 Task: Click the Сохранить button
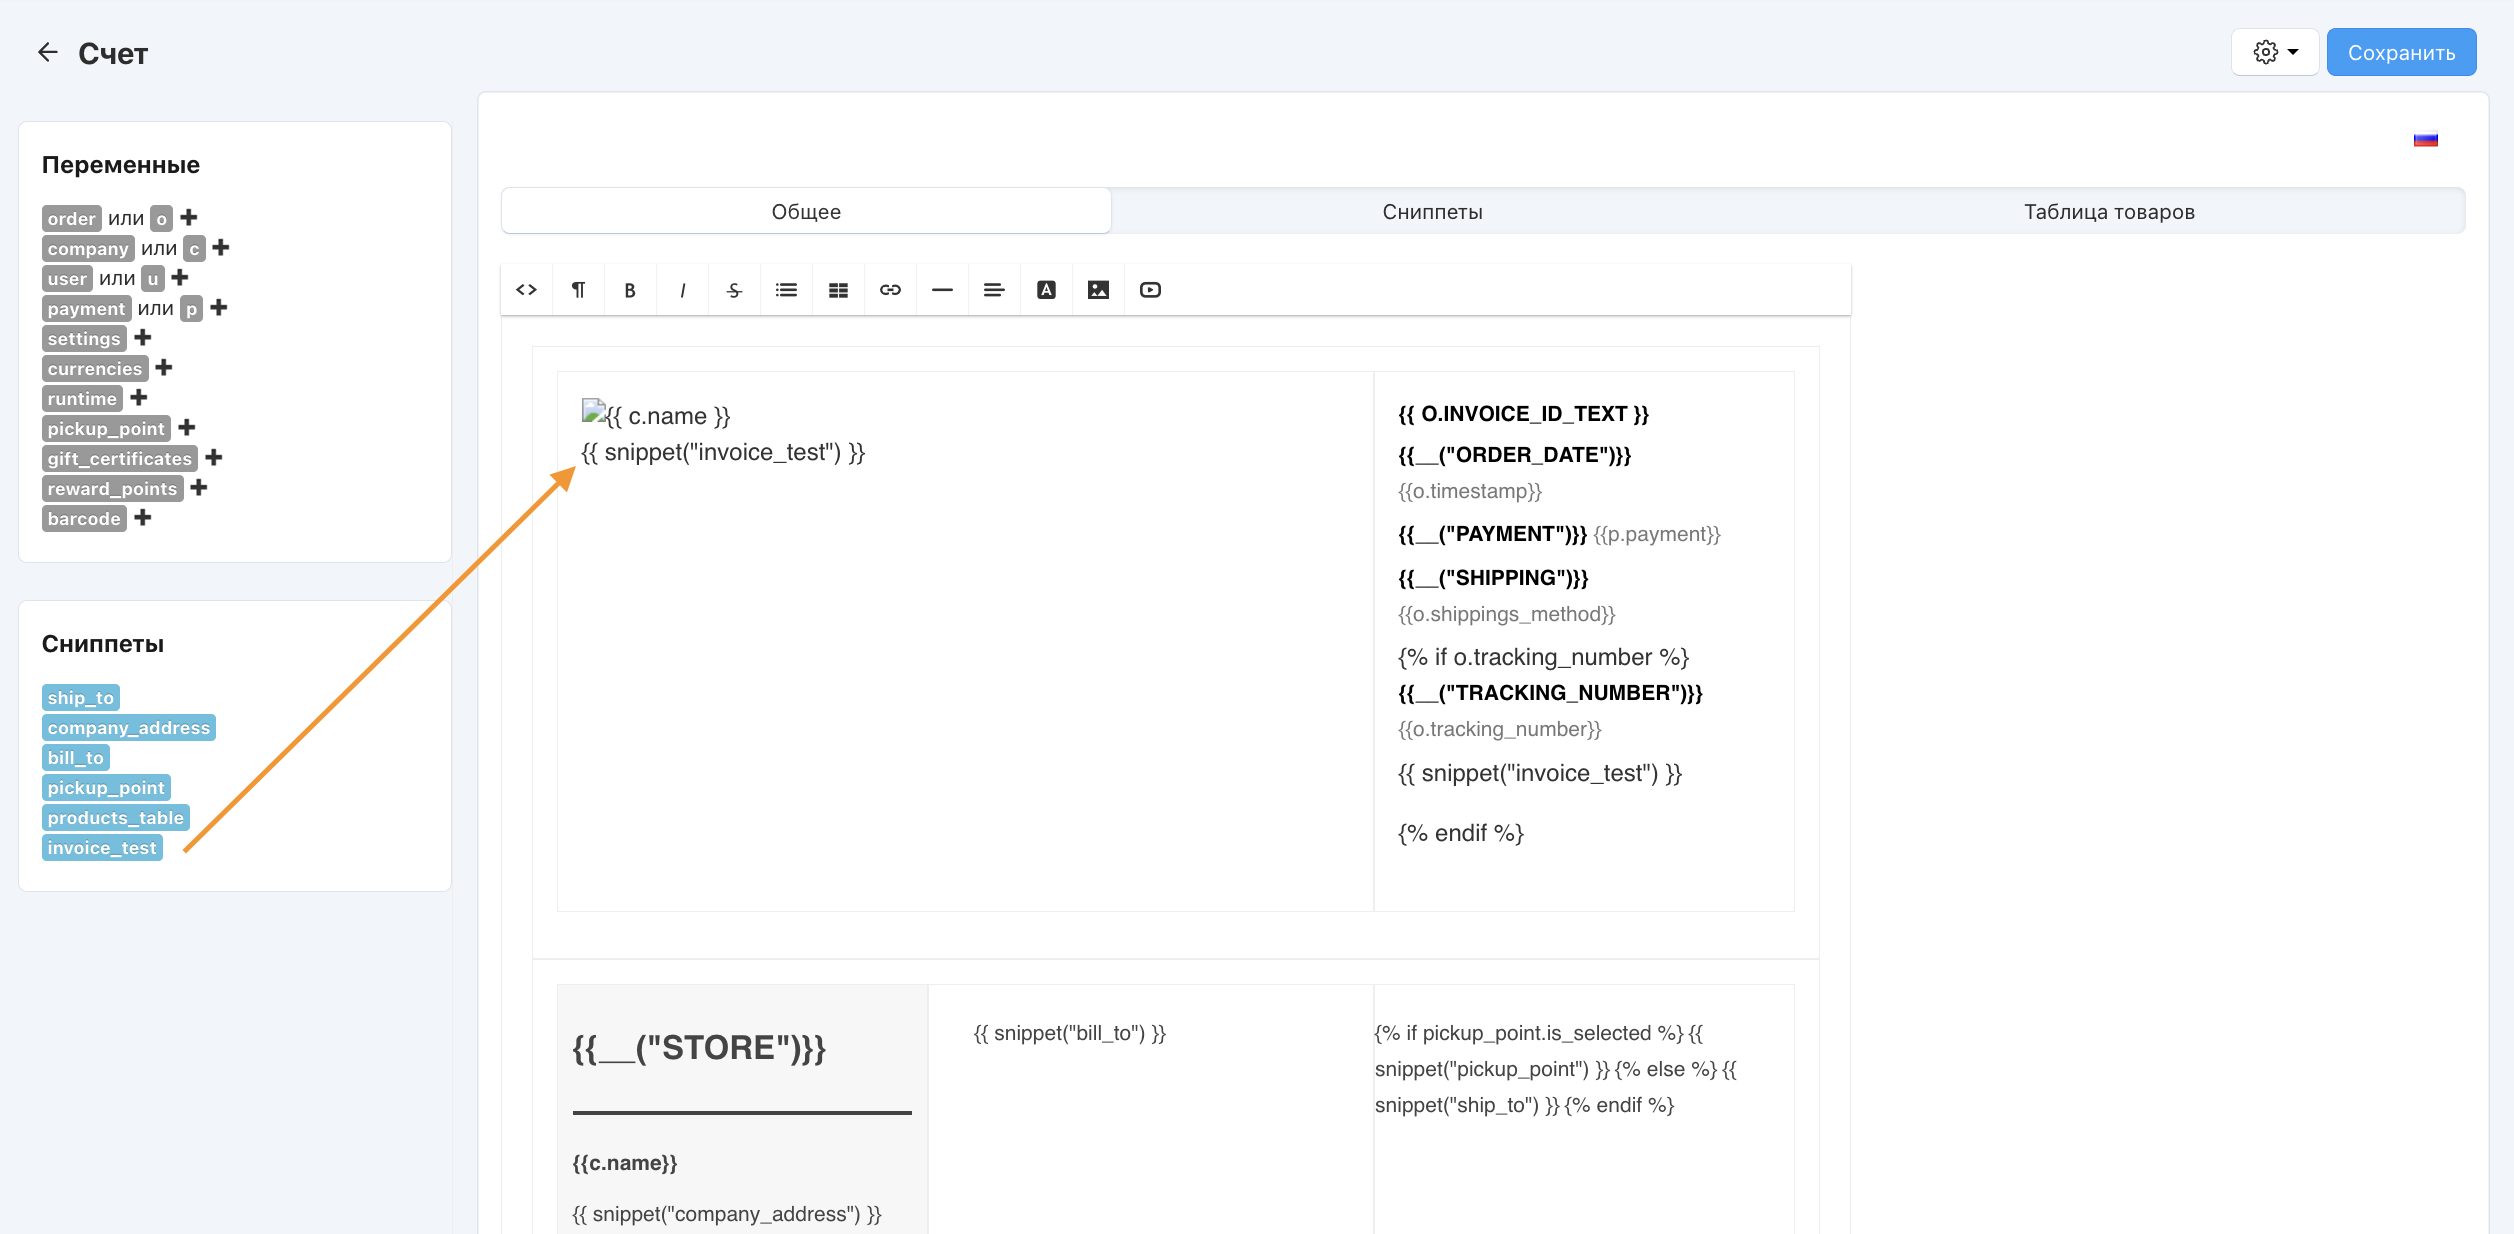[x=2401, y=52]
